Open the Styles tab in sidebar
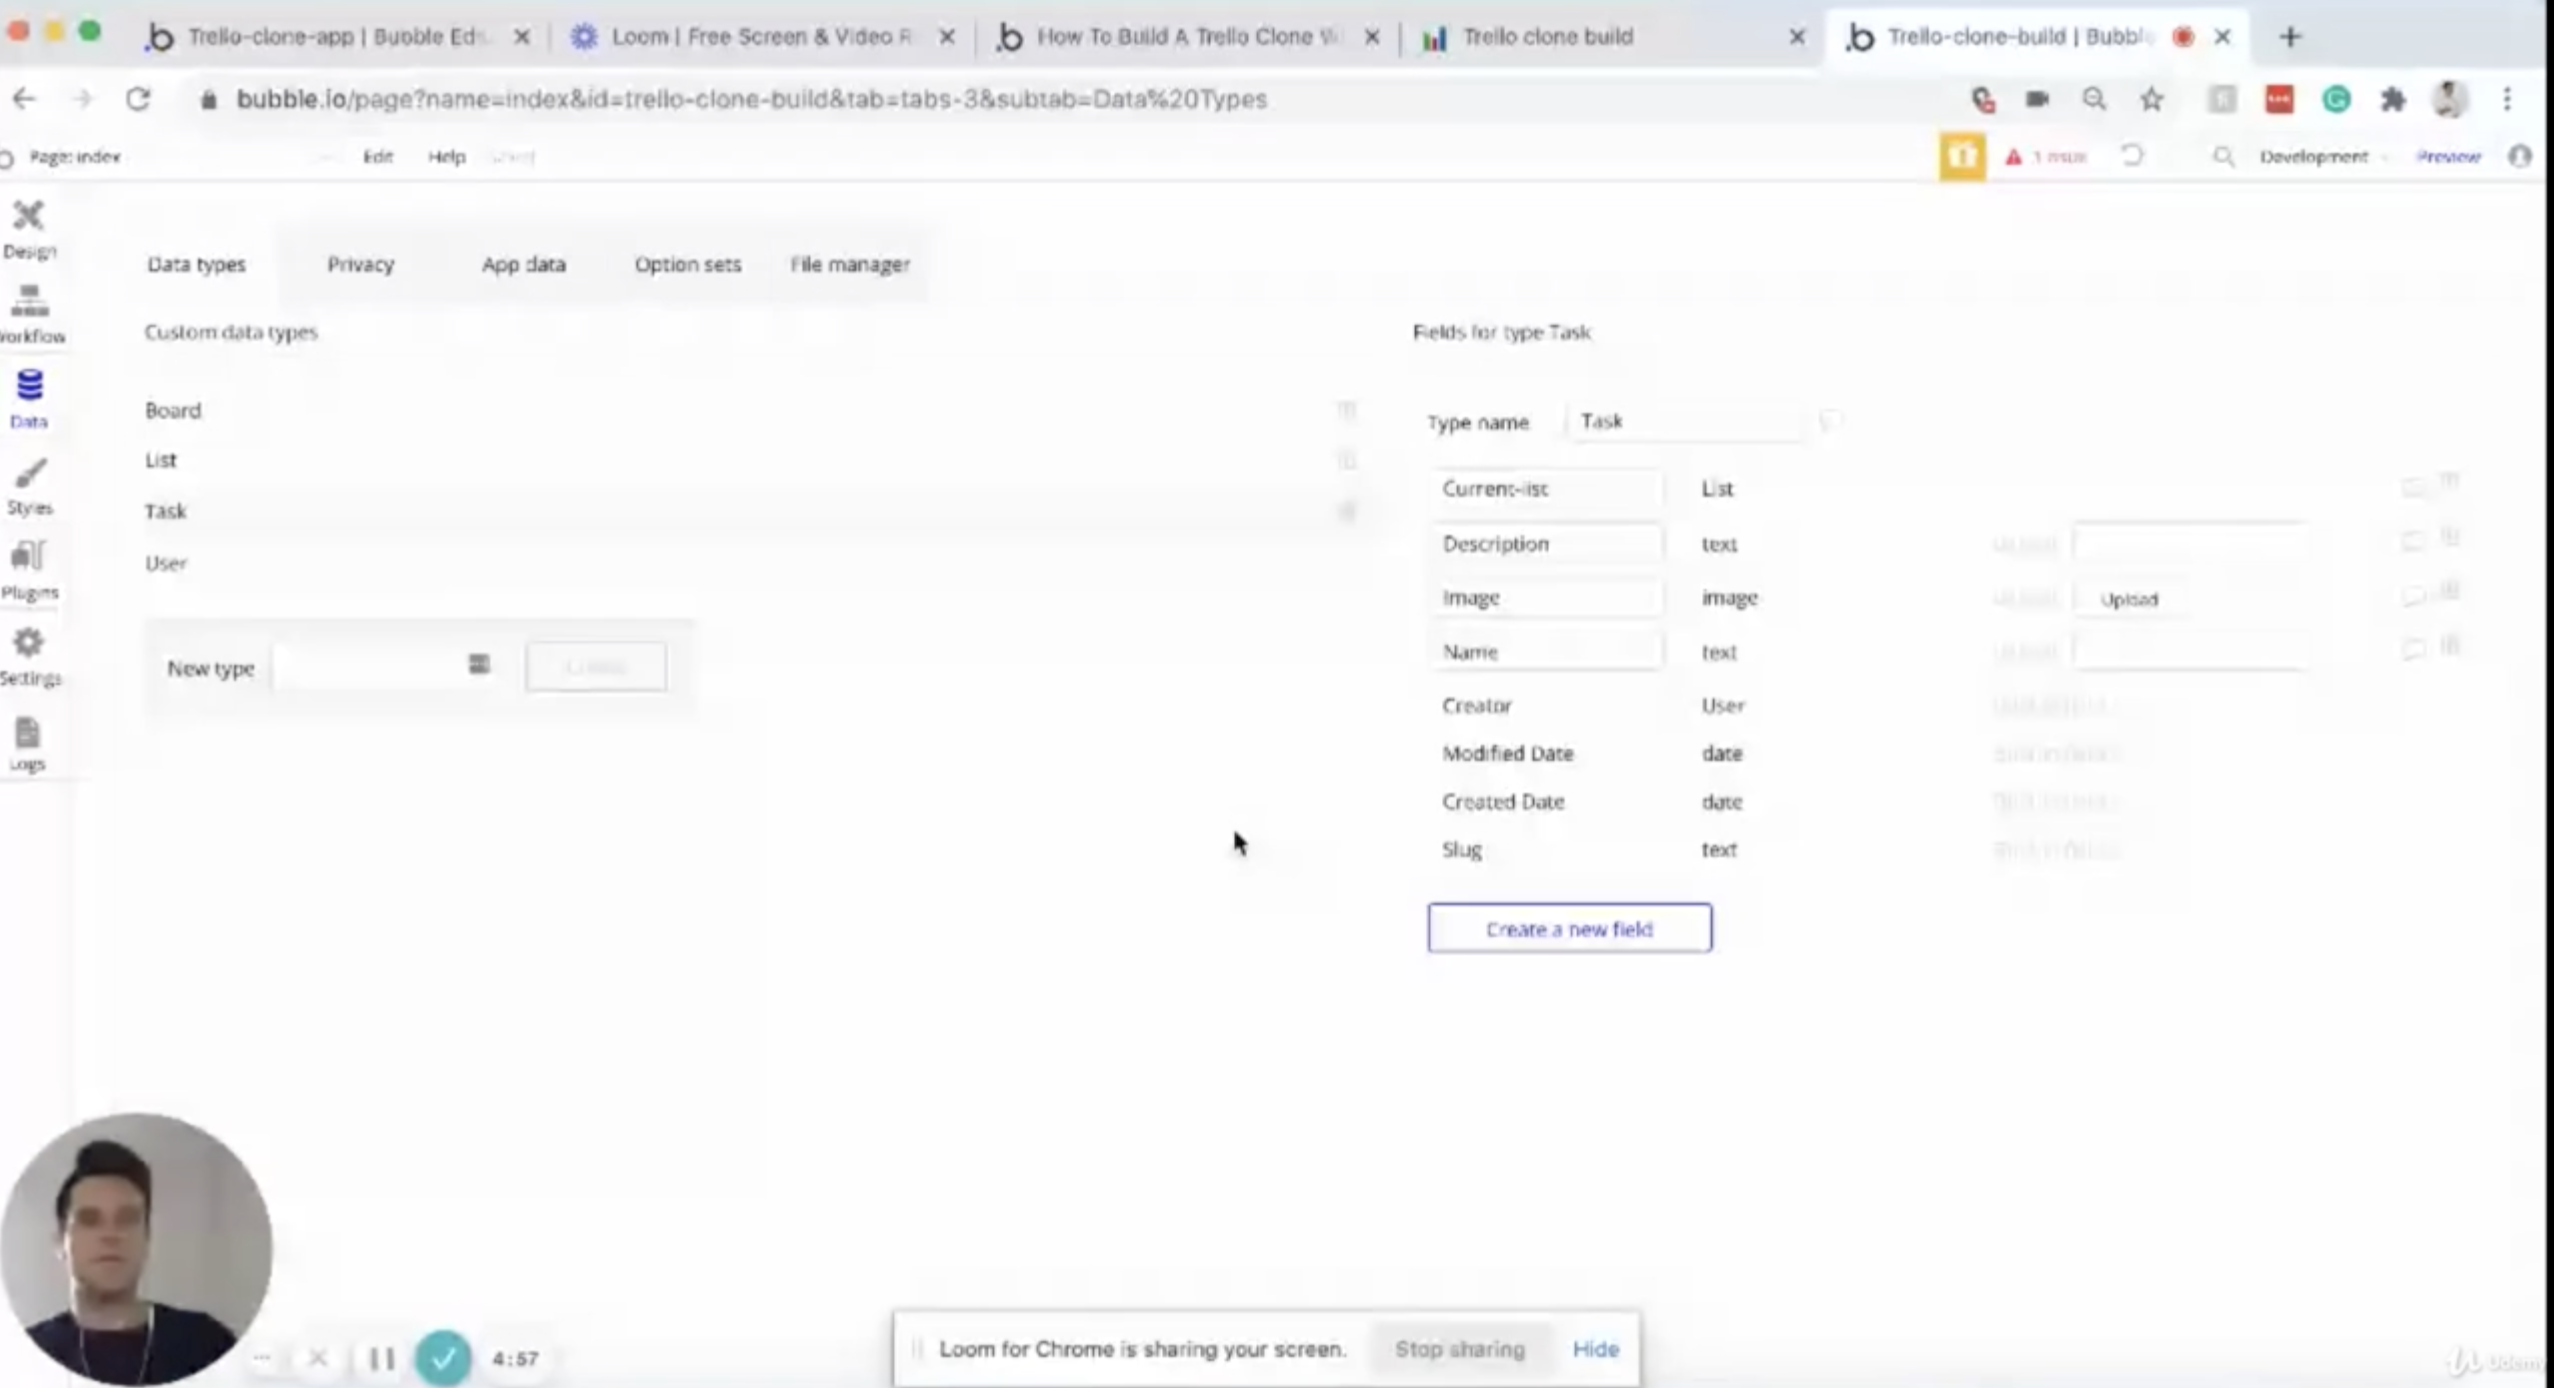The image size is (2554, 1388). point(29,486)
